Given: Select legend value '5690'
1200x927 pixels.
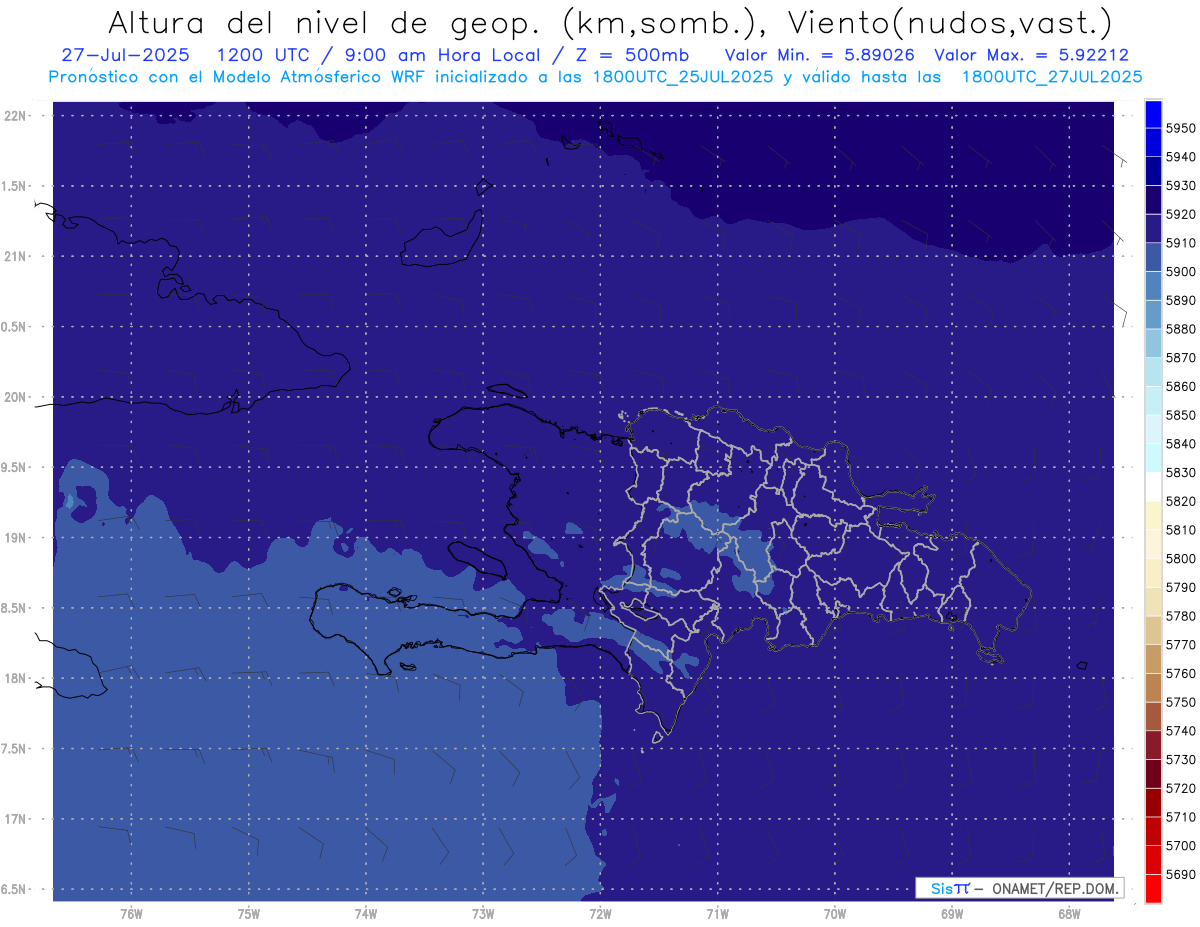Looking at the screenshot, I should [x=1181, y=874].
